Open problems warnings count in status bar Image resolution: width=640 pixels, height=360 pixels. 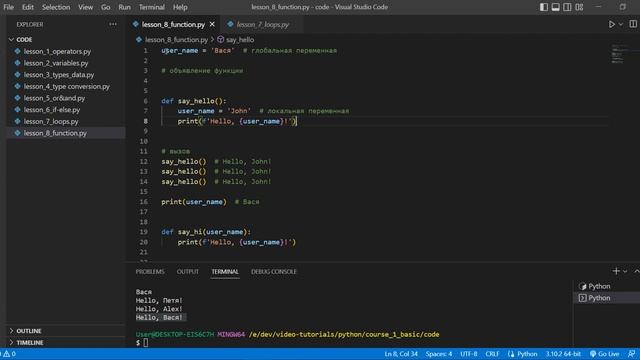pyautogui.click(x=9, y=354)
